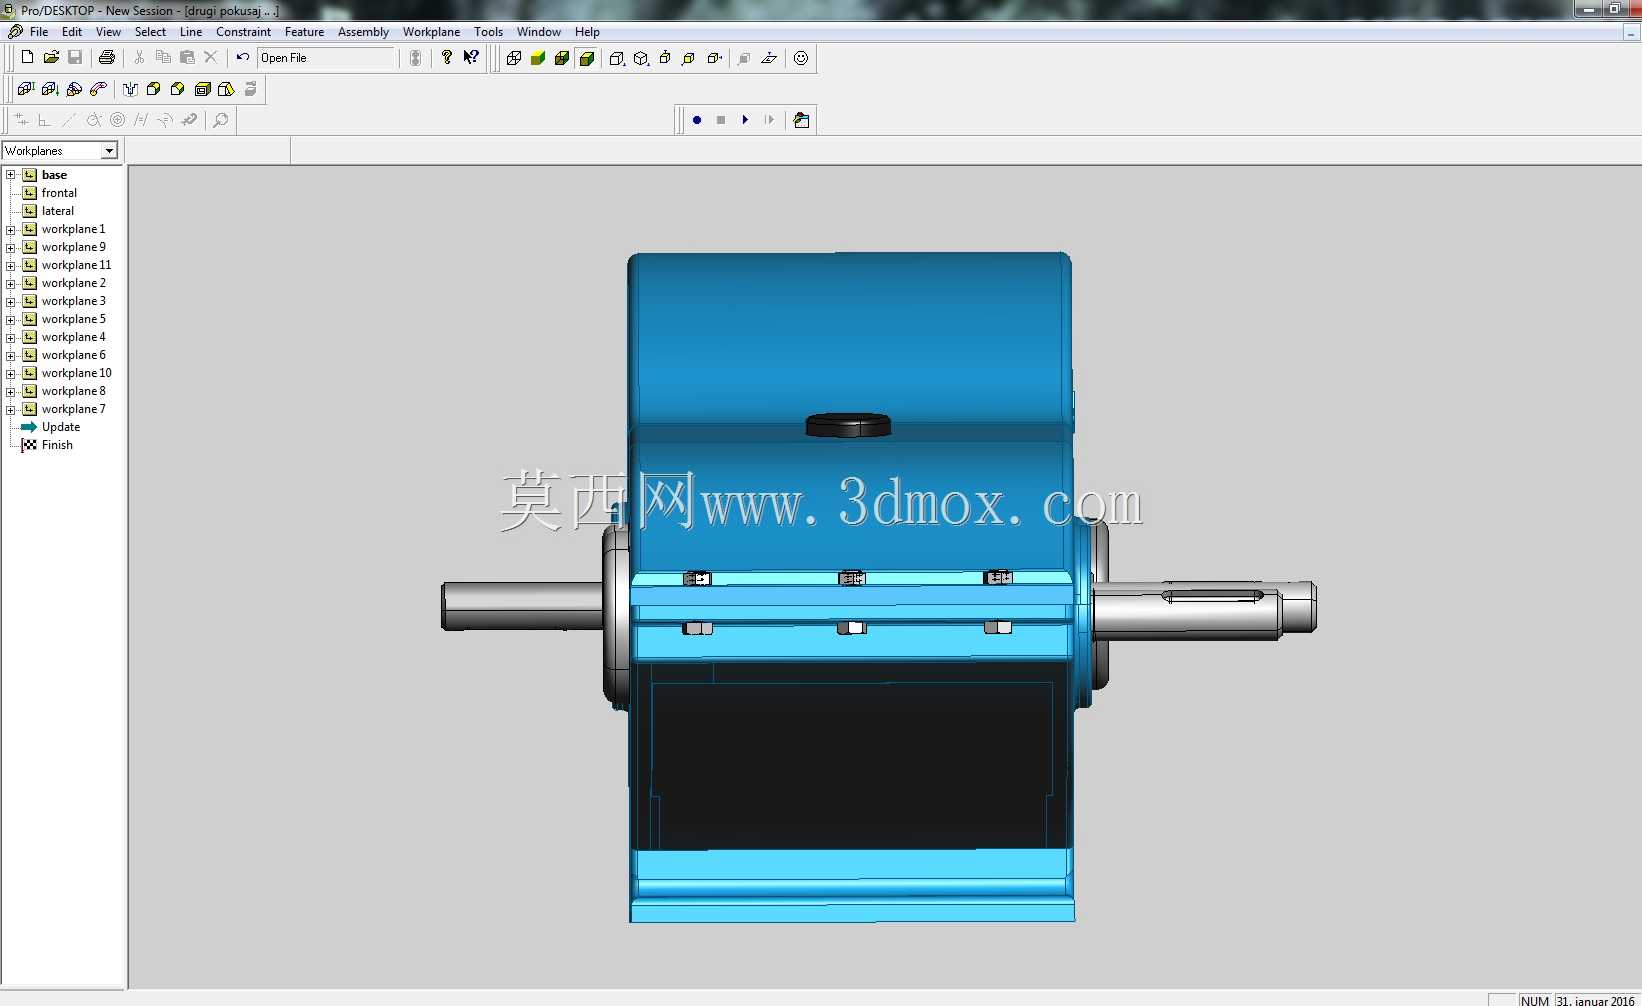1642x1006 pixels.
Task: Expand the workplane 2 node
Action: pos(11,283)
